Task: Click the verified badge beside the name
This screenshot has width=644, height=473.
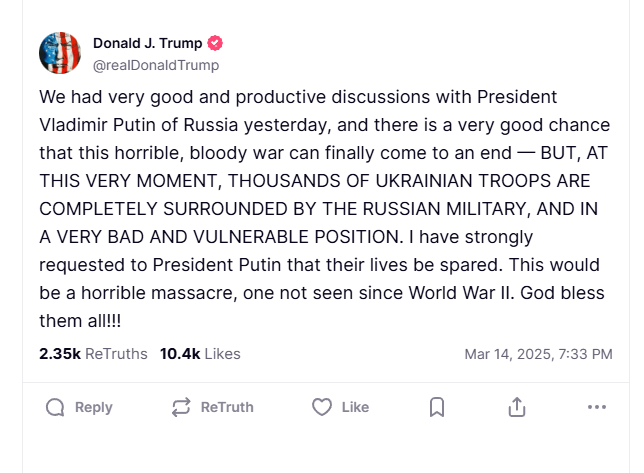Action: click(x=215, y=44)
